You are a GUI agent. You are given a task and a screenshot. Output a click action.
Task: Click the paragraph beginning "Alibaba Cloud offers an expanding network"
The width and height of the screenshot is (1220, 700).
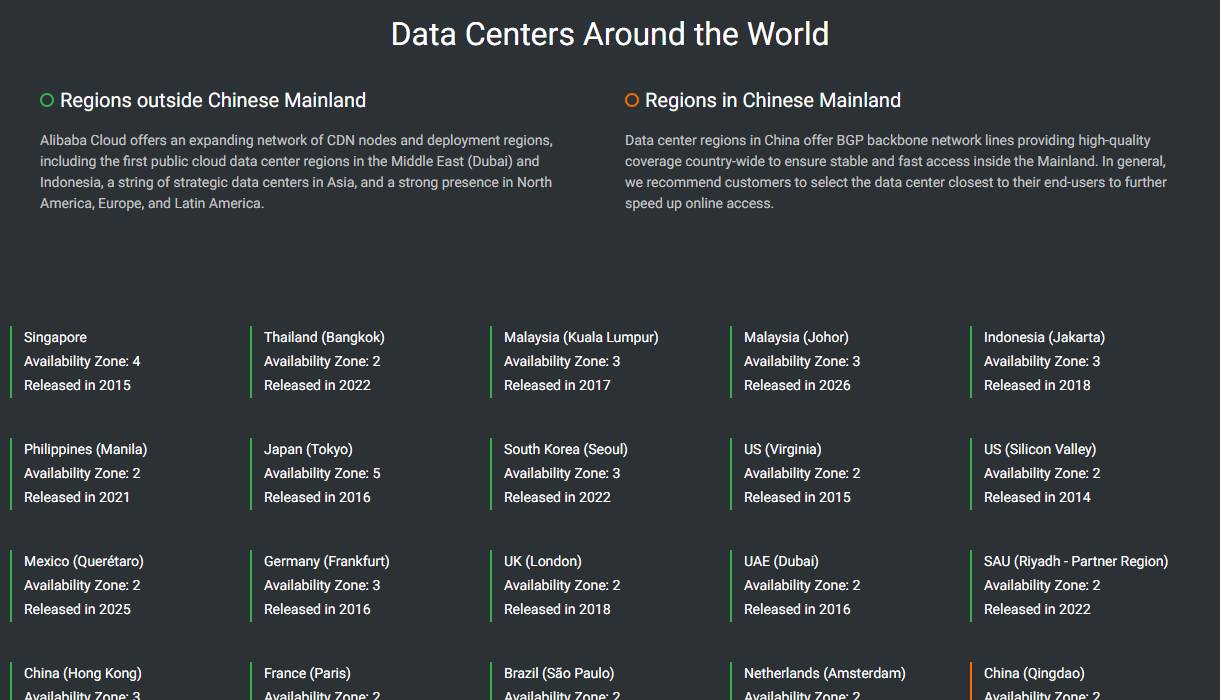297,171
